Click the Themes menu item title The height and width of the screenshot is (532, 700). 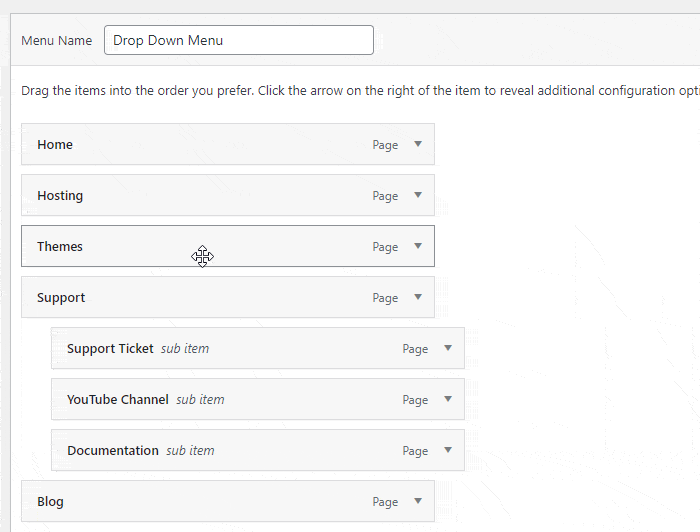point(60,247)
